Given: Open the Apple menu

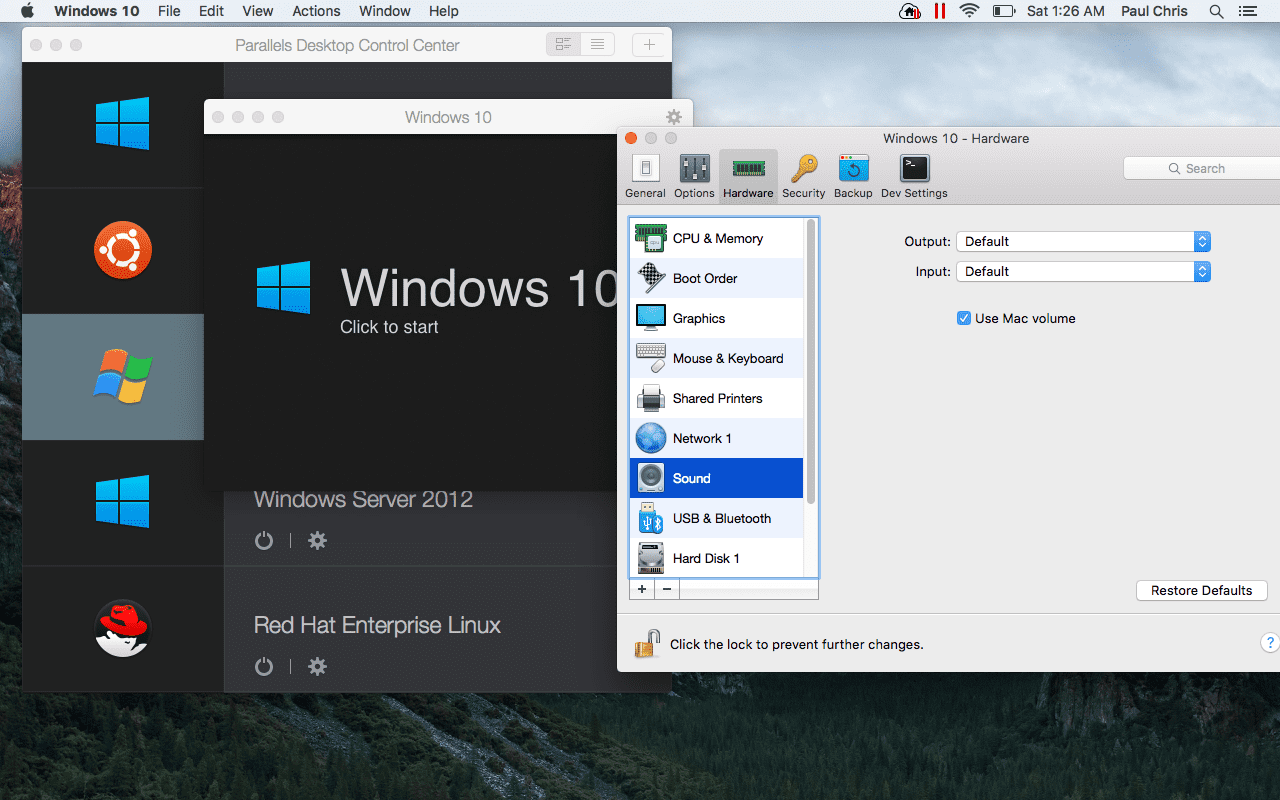Looking at the screenshot, I should [27, 11].
